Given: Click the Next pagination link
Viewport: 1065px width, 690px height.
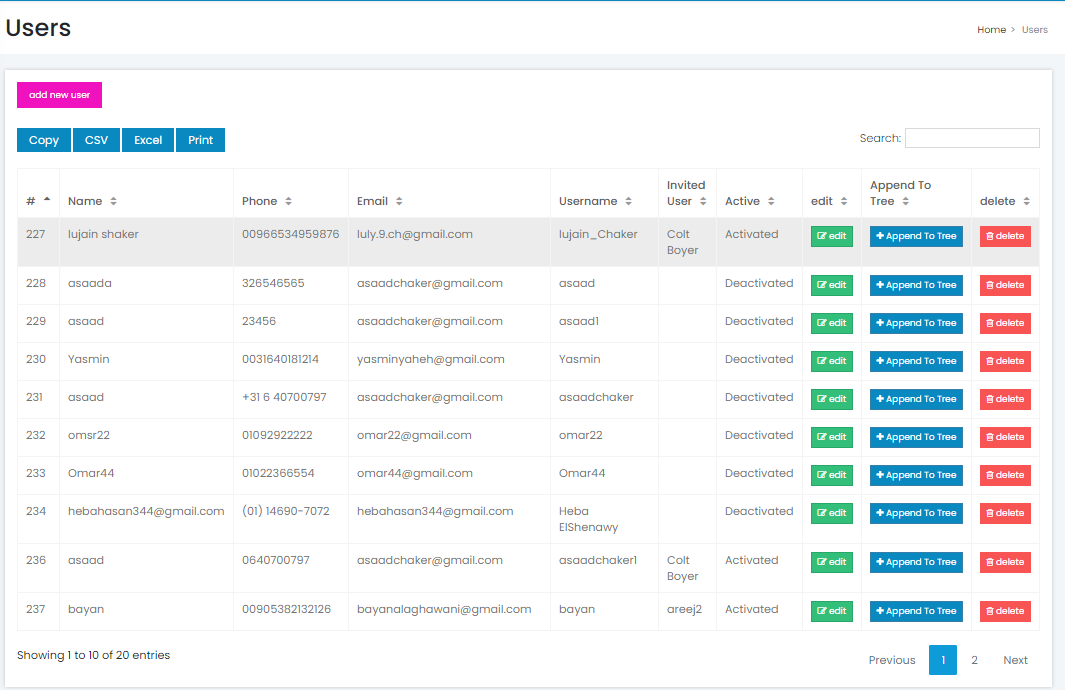Looking at the screenshot, I should click(1015, 660).
